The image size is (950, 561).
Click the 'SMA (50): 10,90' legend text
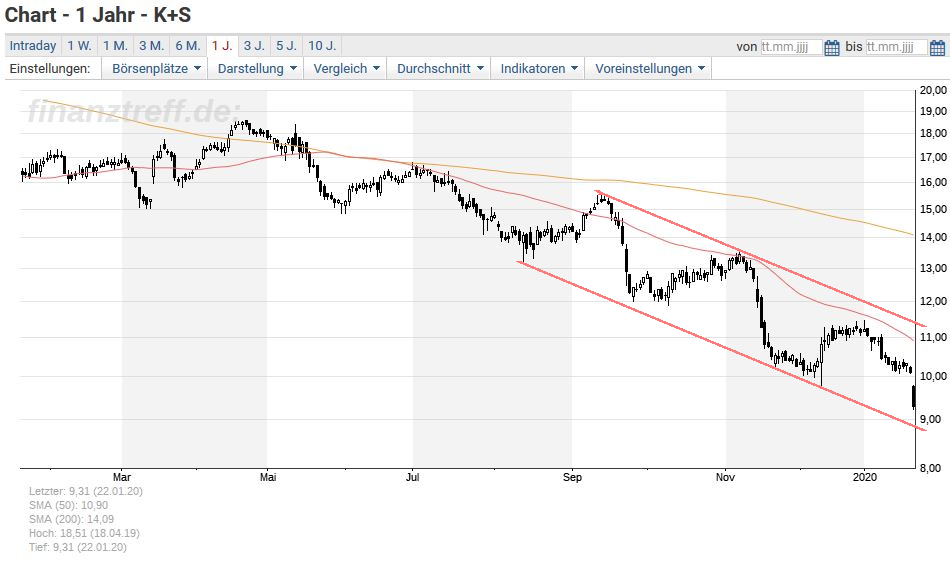[x=68, y=505]
